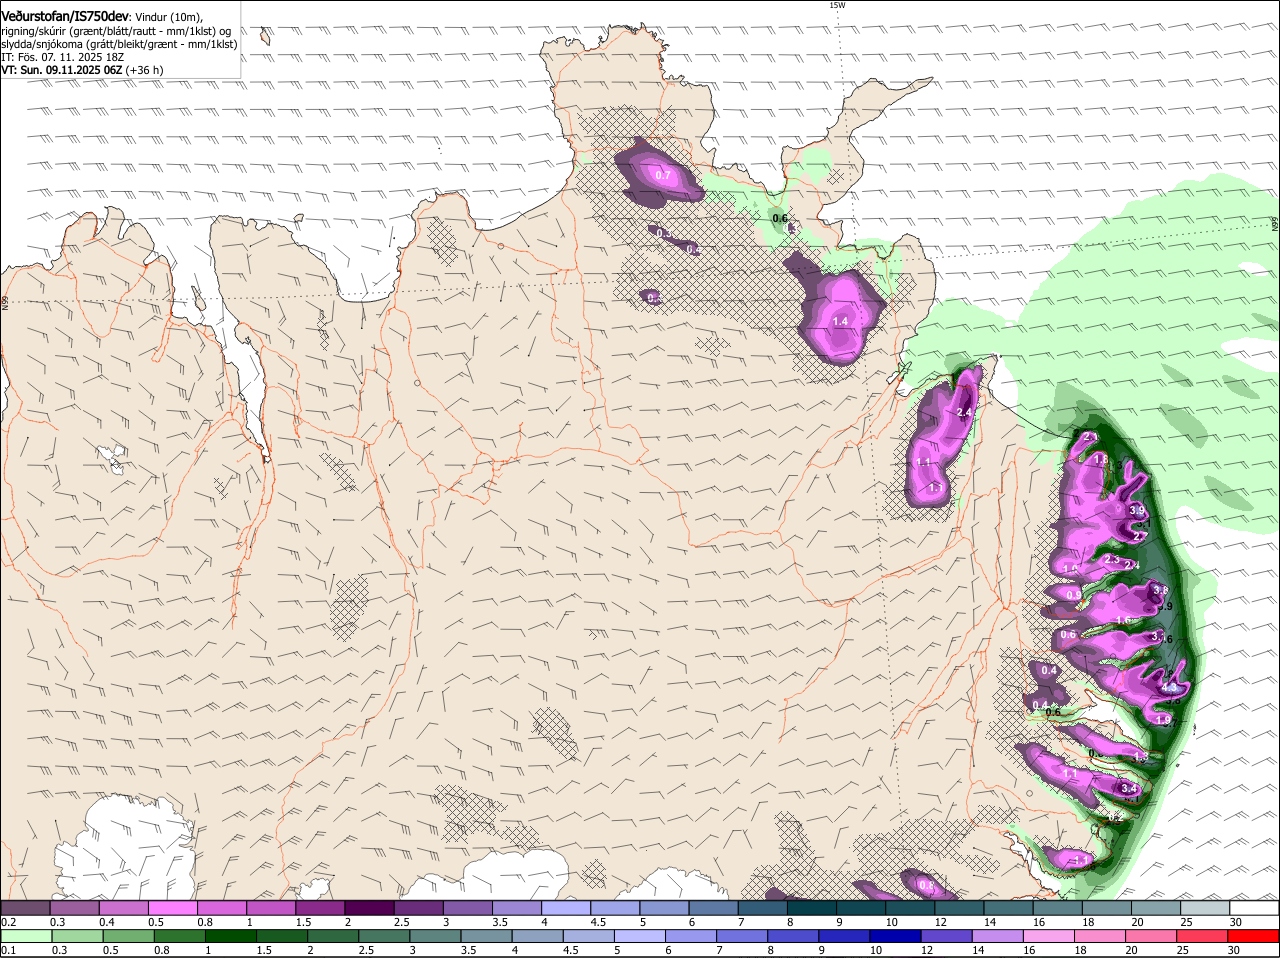
Task: Select upper legend swatch between 4.5 and 5
Action: point(615,908)
